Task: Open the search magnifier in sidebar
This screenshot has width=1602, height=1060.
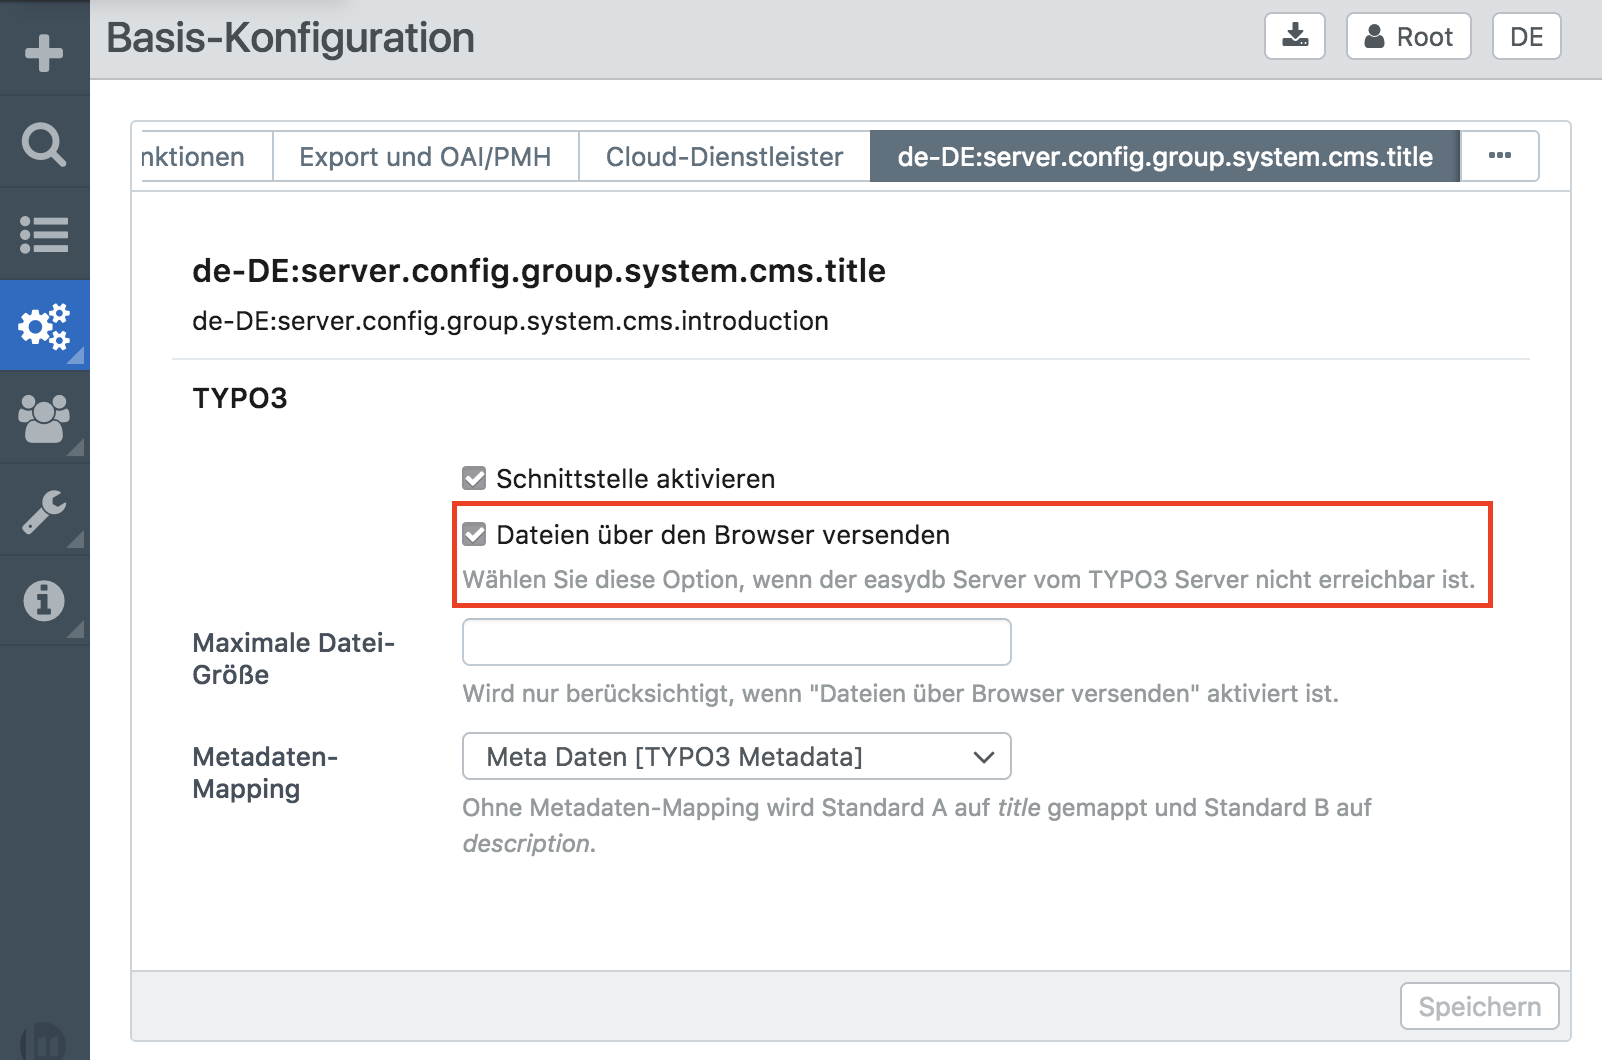Action: pos(44,144)
